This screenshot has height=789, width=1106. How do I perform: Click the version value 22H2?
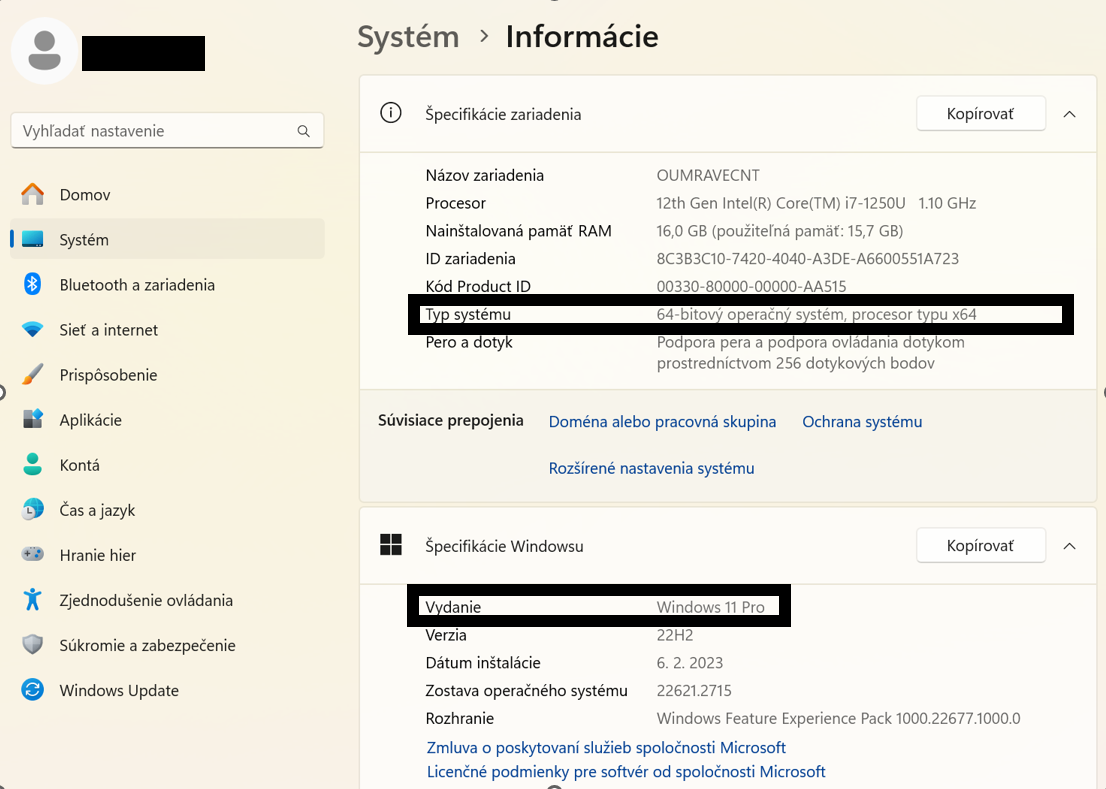675,635
